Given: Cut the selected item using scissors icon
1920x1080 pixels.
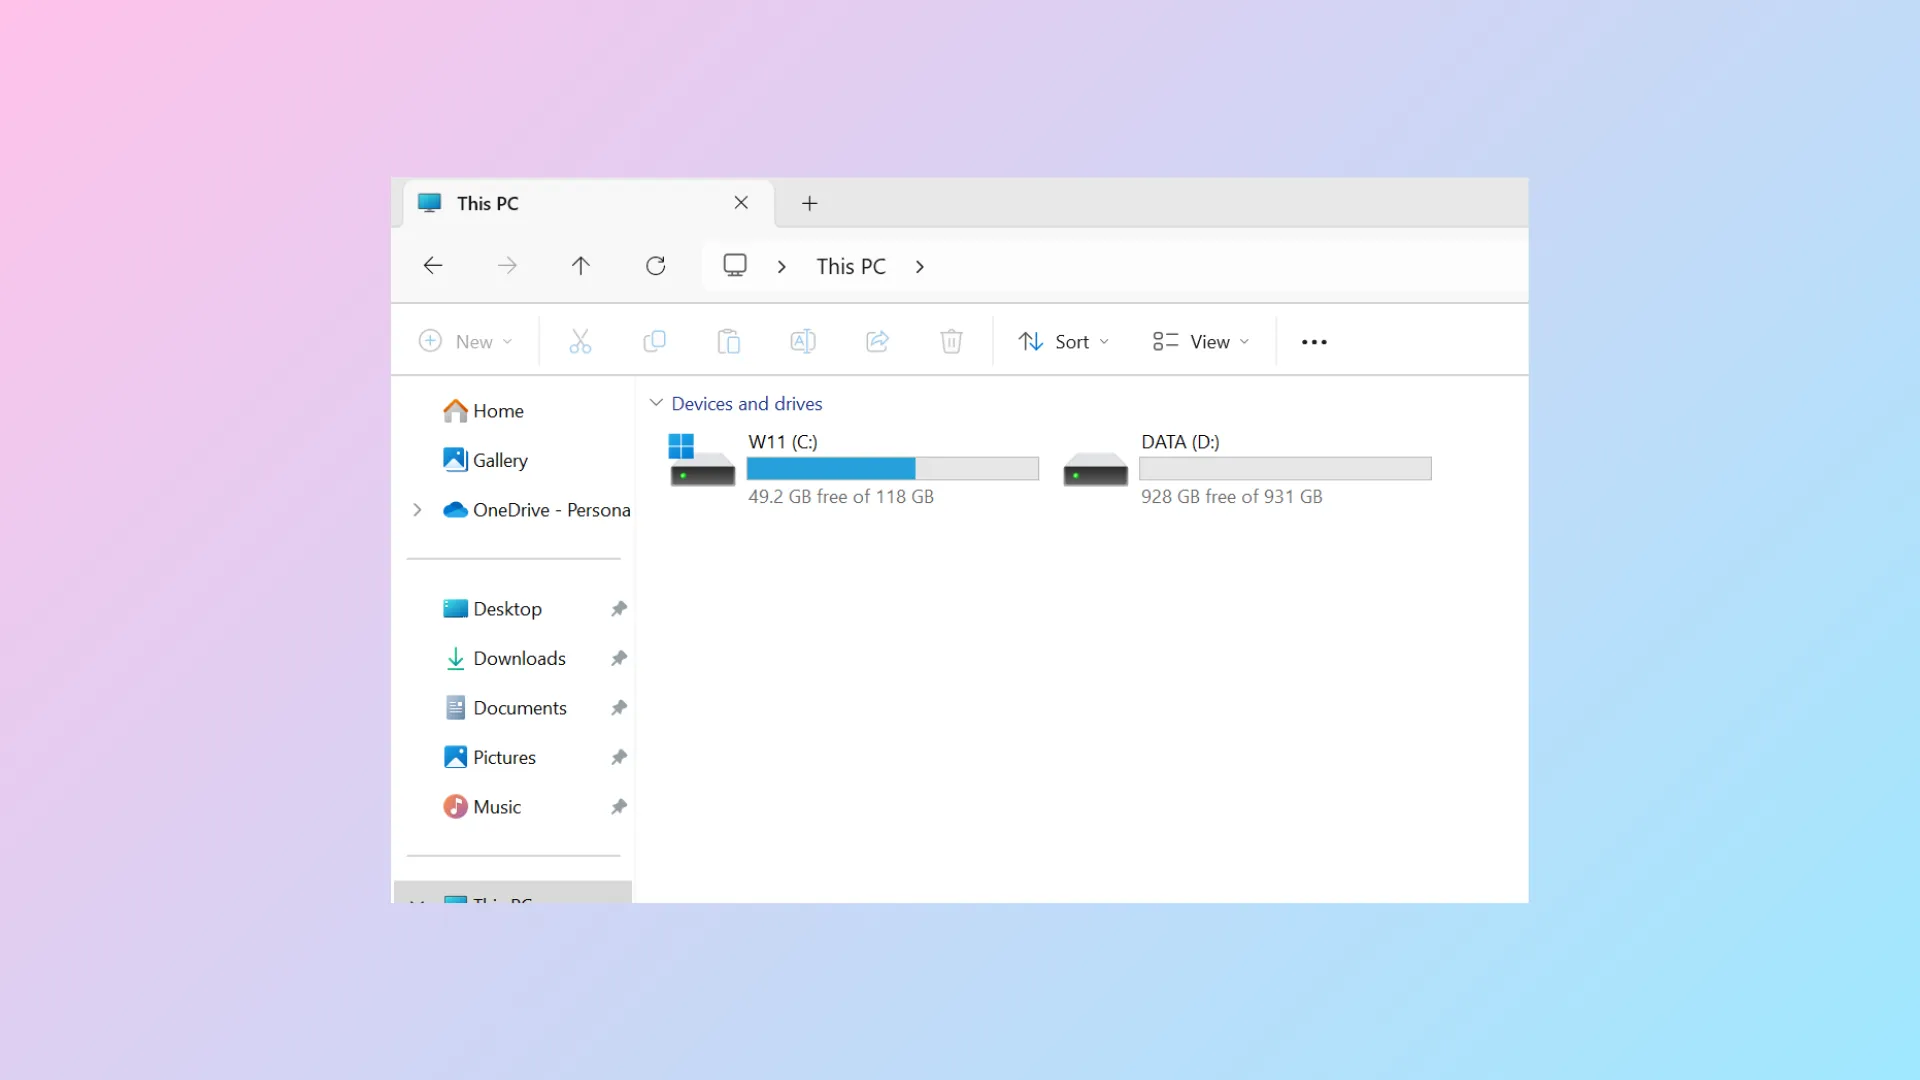Looking at the screenshot, I should [580, 341].
